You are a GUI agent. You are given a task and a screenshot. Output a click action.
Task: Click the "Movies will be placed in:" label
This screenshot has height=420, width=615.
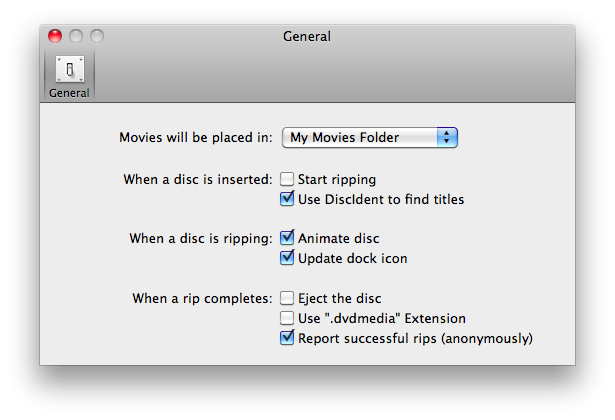click(x=196, y=138)
